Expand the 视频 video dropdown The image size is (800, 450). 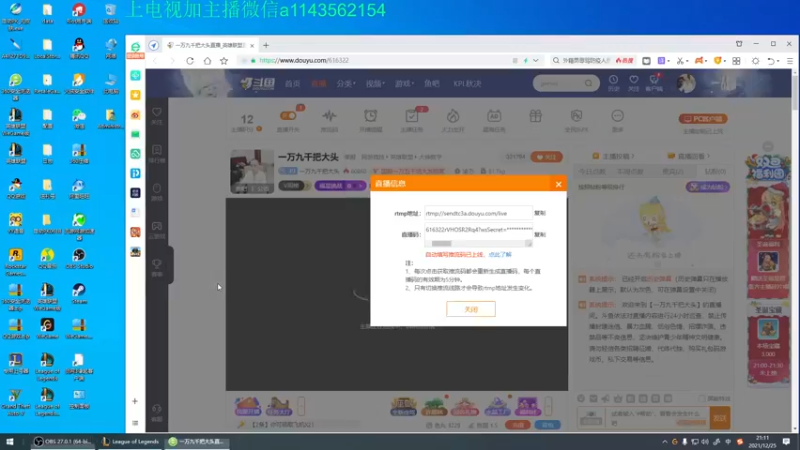[375, 84]
